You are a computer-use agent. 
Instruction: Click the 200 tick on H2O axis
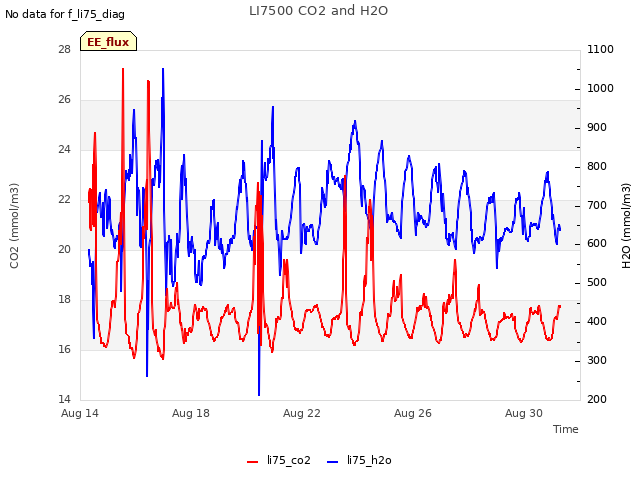pos(597,399)
